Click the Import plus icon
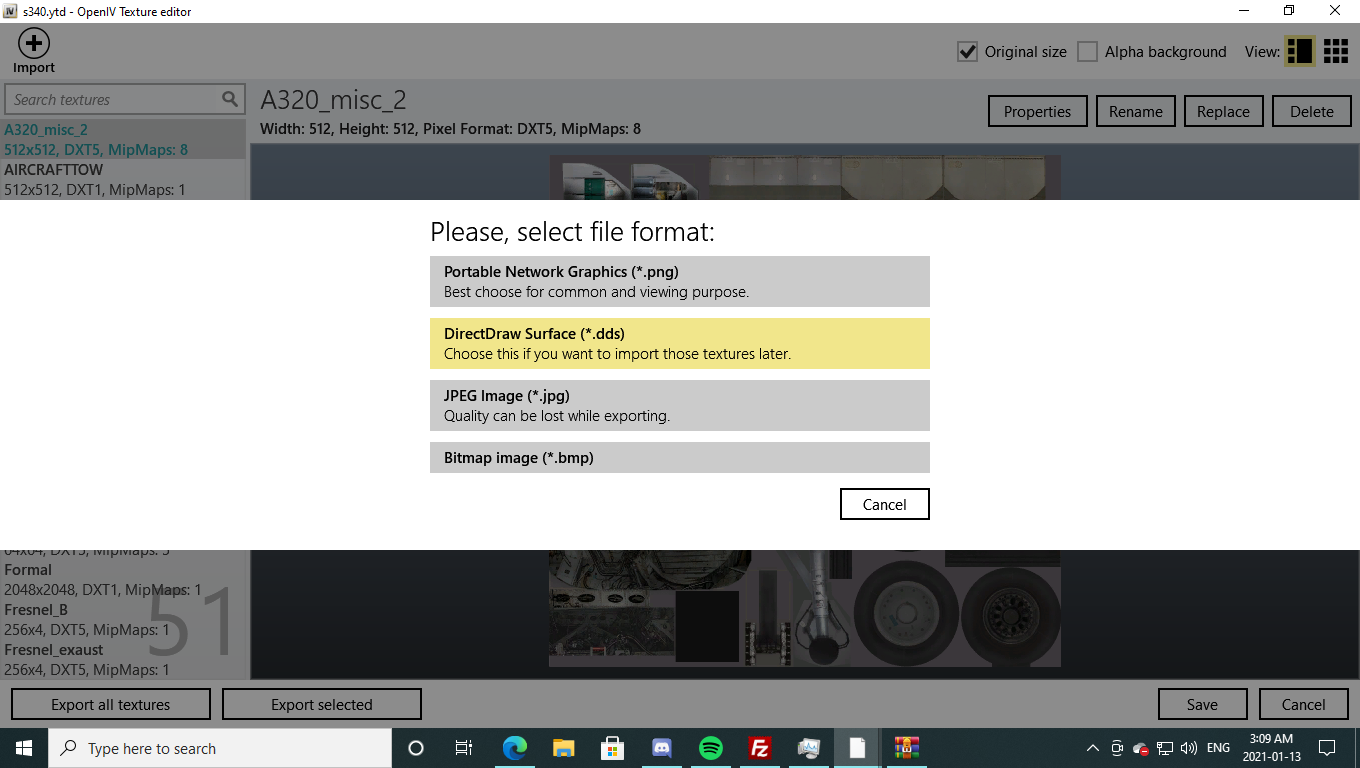This screenshot has width=1360, height=768. point(34,44)
